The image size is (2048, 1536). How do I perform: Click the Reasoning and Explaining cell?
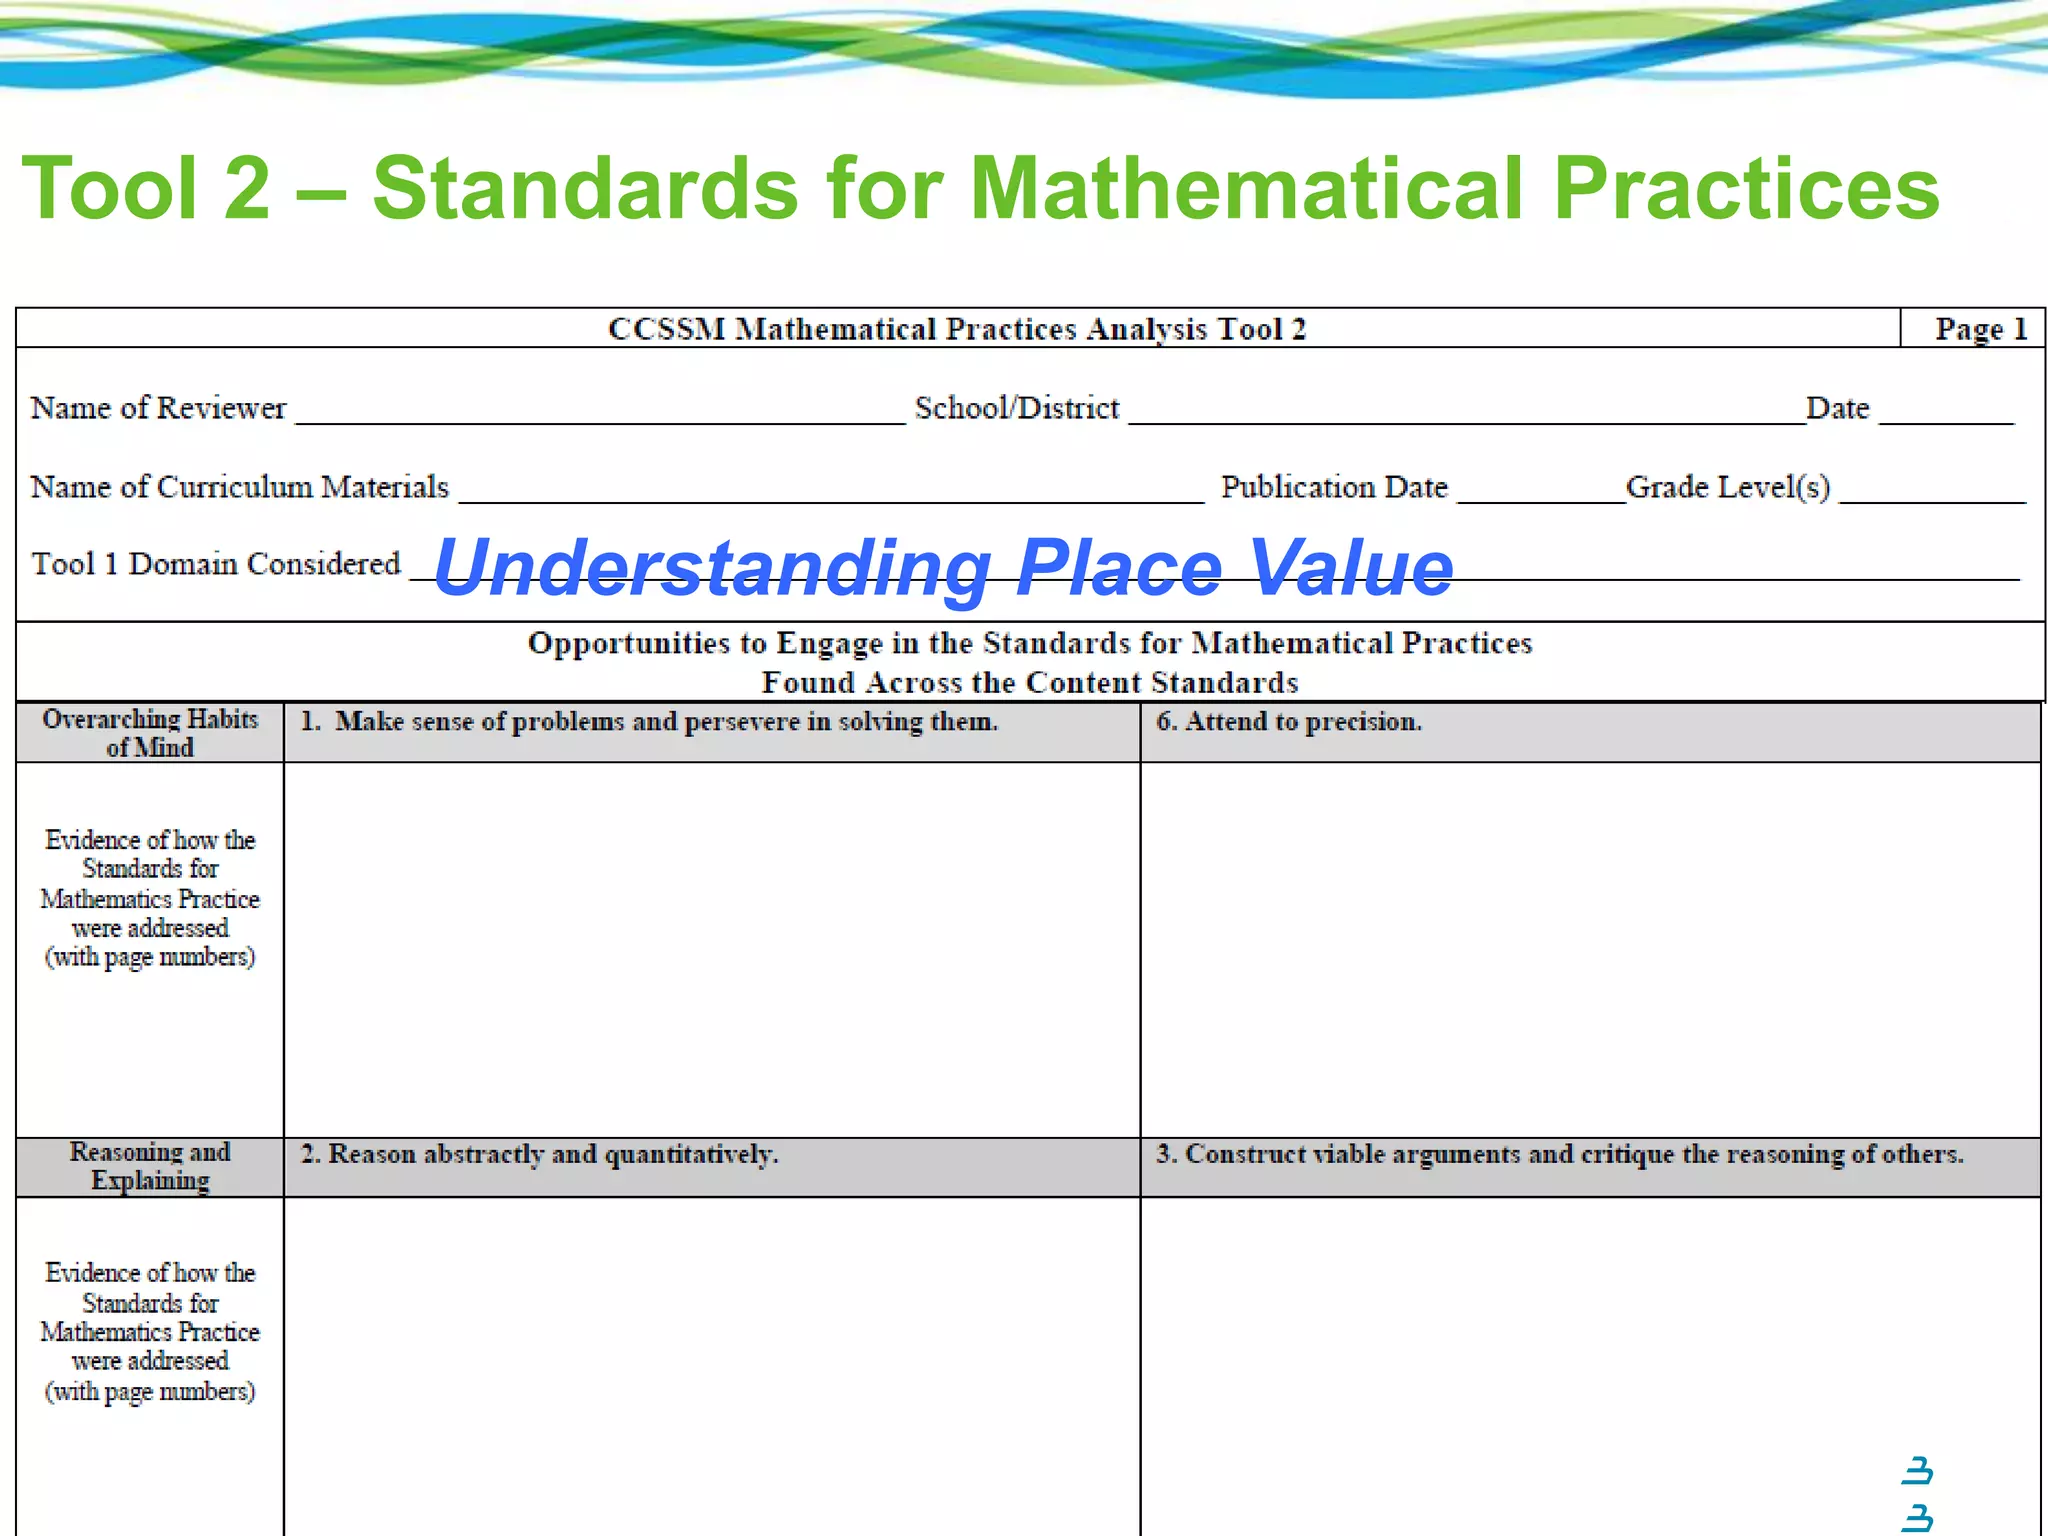coord(150,1167)
